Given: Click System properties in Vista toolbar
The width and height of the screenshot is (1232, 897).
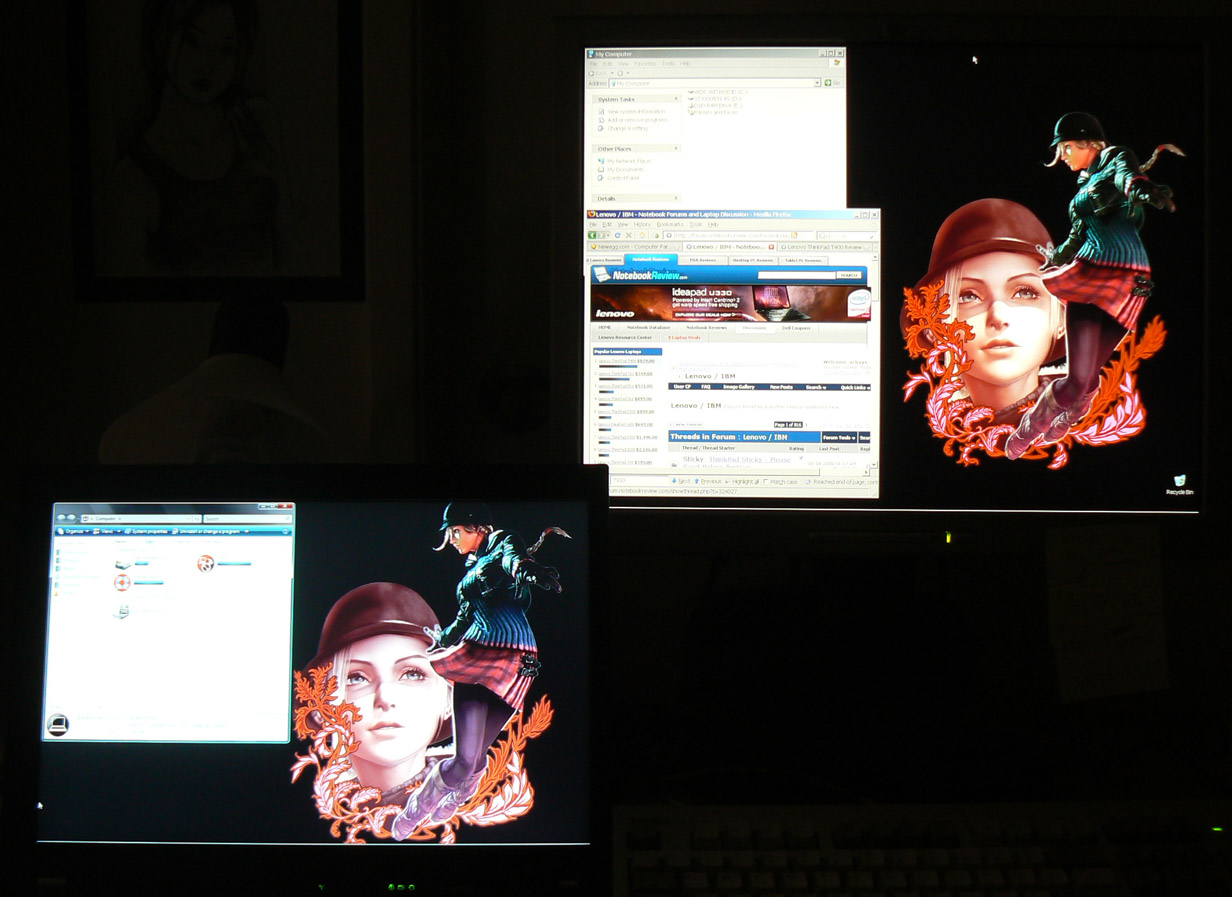Looking at the screenshot, I should 146,531.
